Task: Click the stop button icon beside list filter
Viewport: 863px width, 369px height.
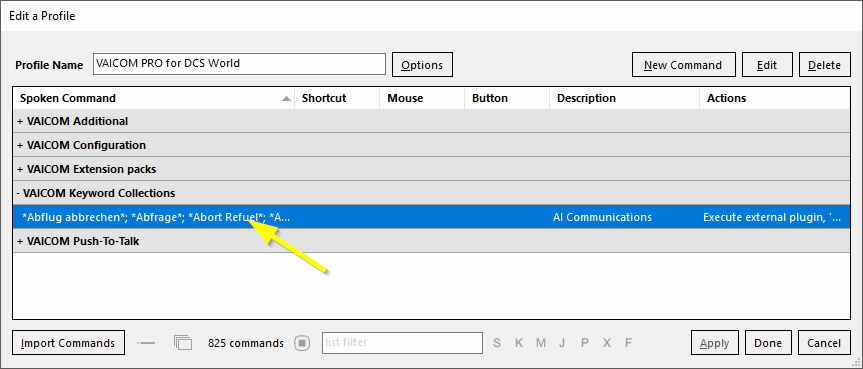Action: [302, 343]
